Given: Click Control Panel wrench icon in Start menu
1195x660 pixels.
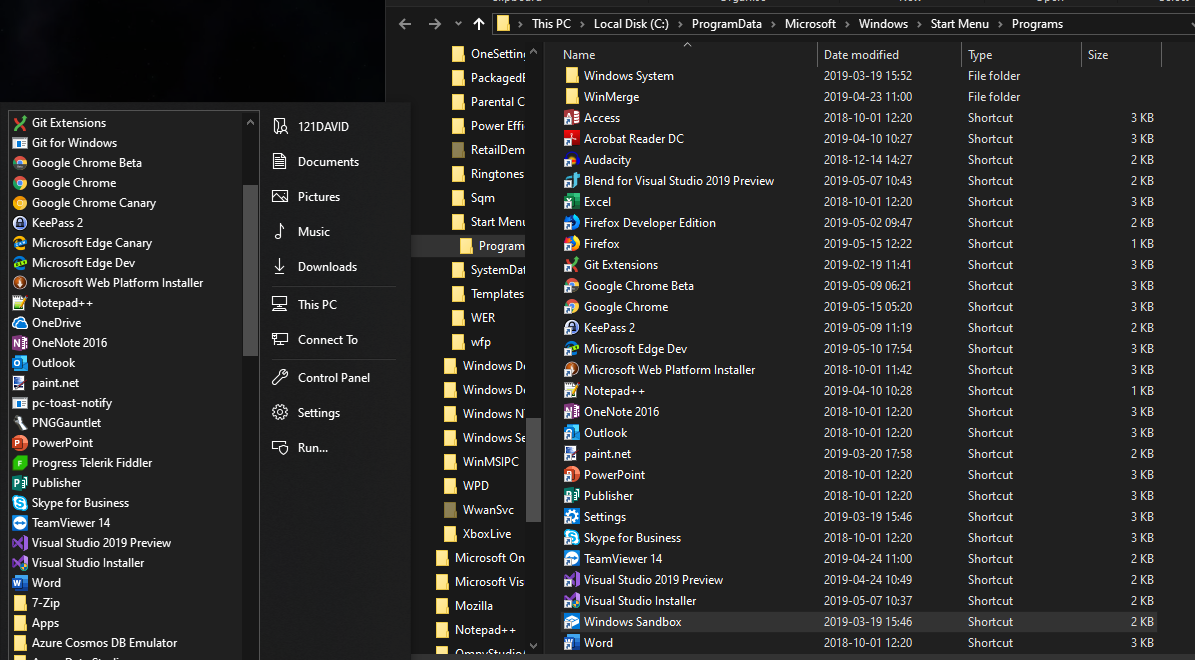Looking at the screenshot, I should pyautogui.click(x=280, y=377).
